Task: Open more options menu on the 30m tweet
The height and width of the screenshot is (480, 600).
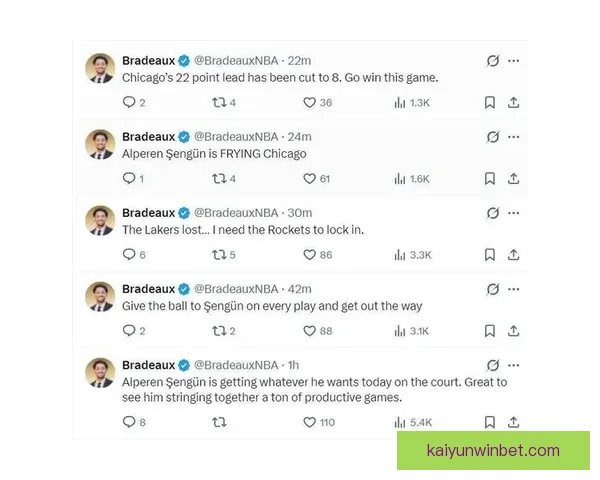Action: [x=514, y=213]
